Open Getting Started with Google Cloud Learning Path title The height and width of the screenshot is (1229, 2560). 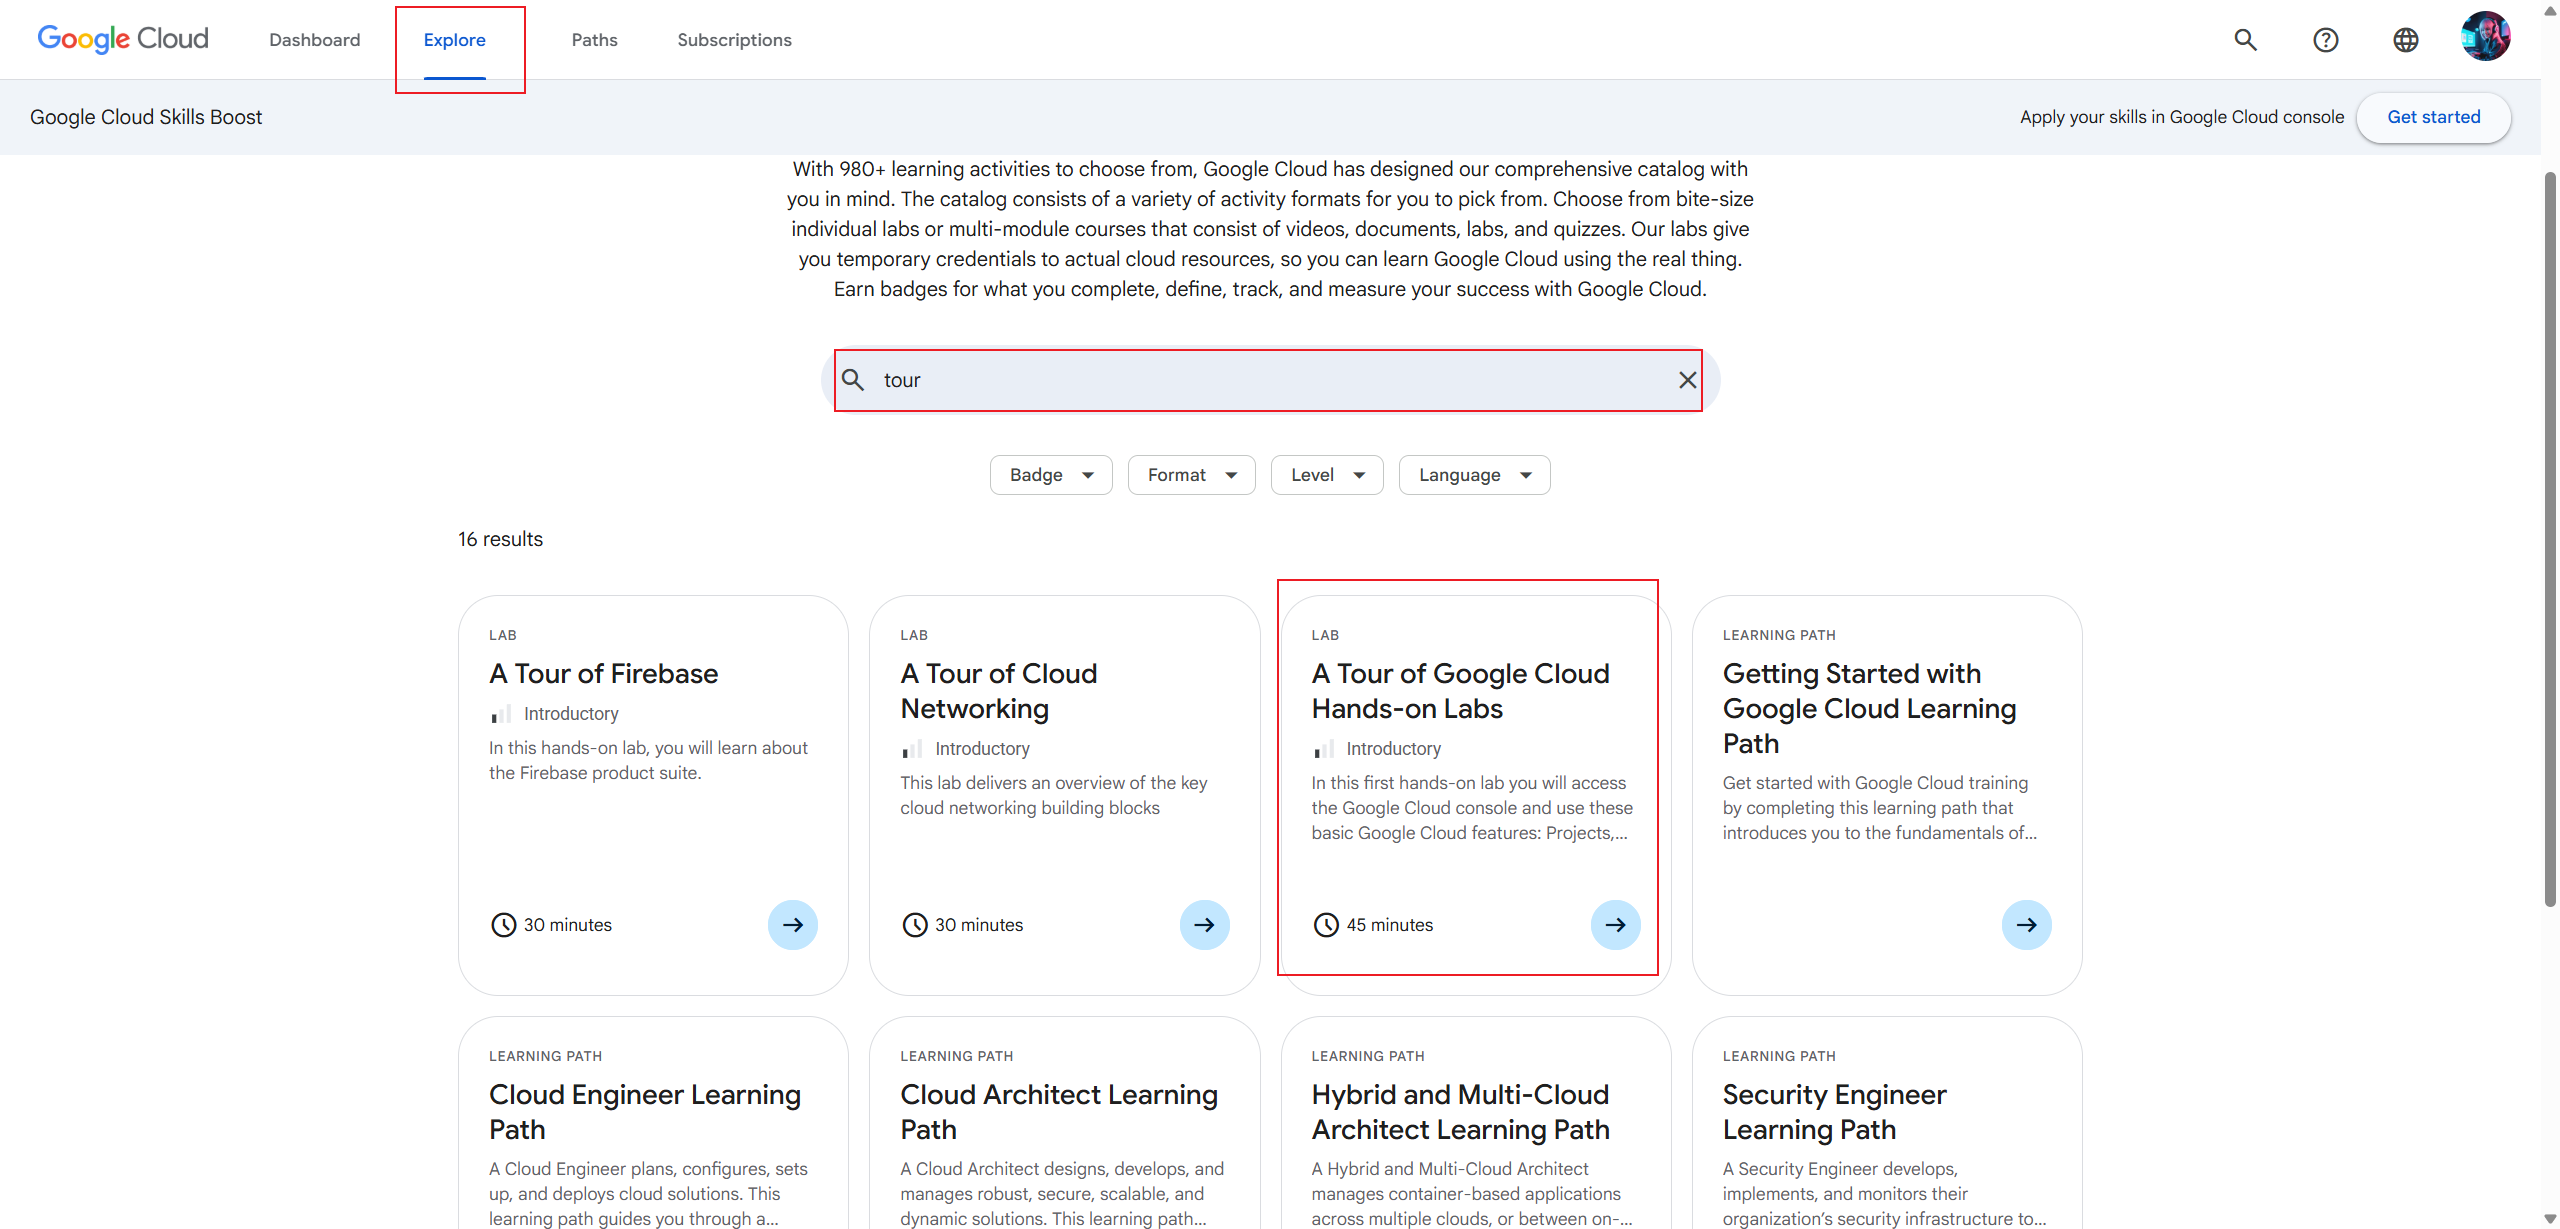1870,709
